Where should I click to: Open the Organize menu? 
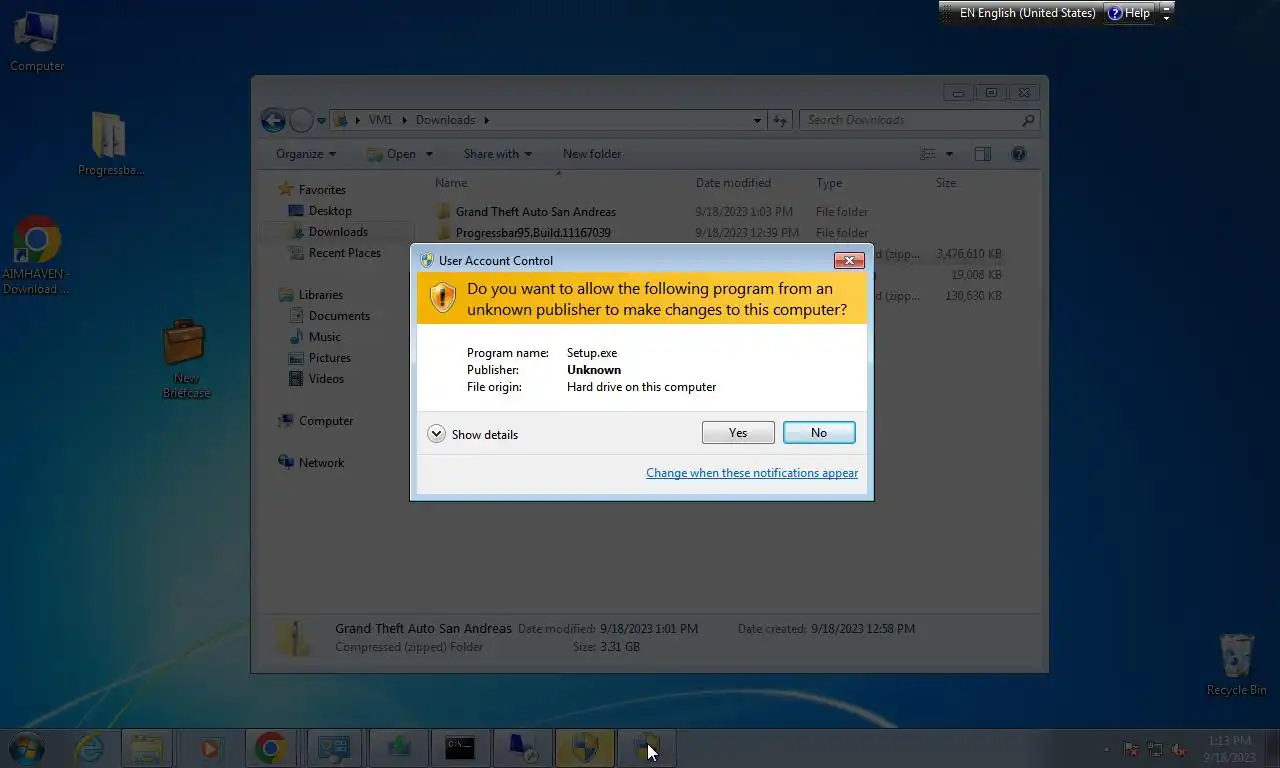click(x=306, y=154)
